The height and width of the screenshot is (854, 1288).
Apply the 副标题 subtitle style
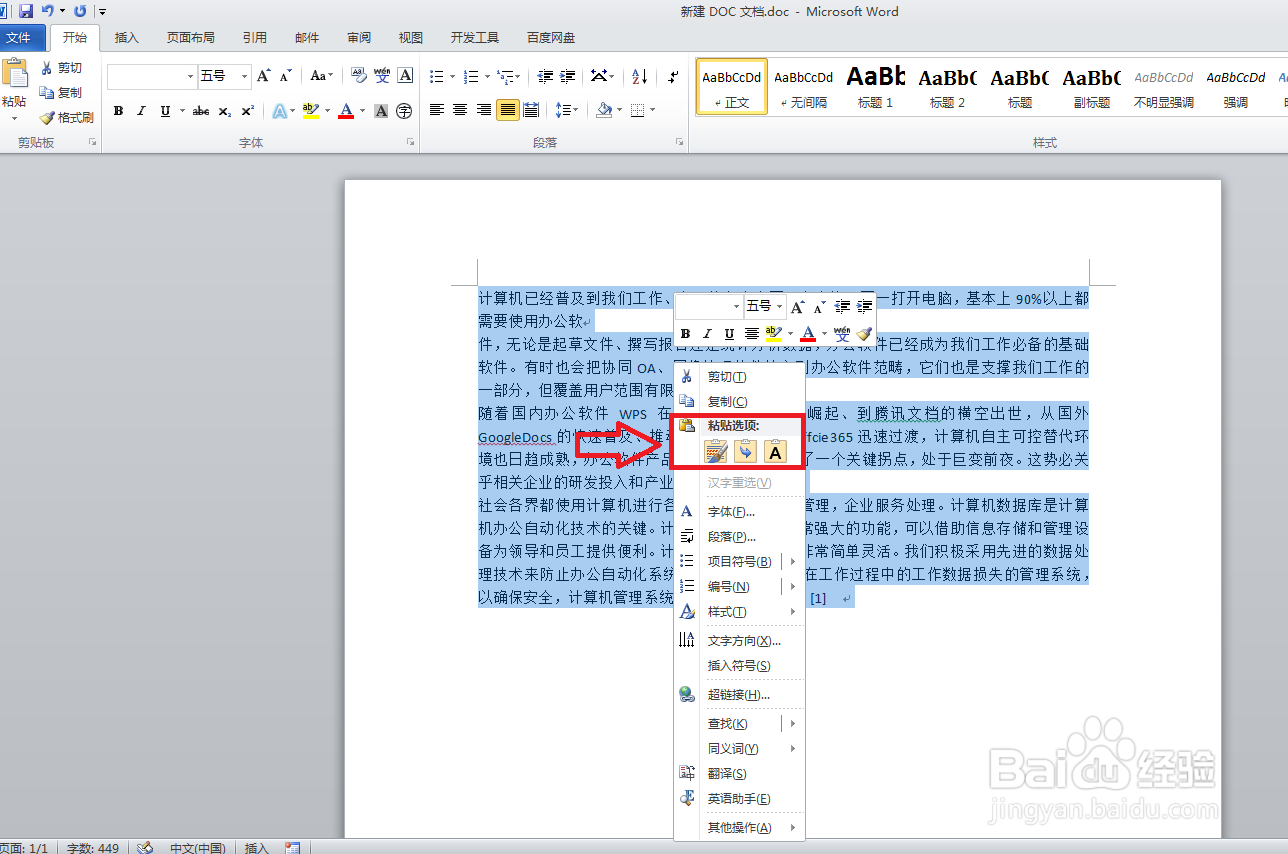(x=1092, y=86)
